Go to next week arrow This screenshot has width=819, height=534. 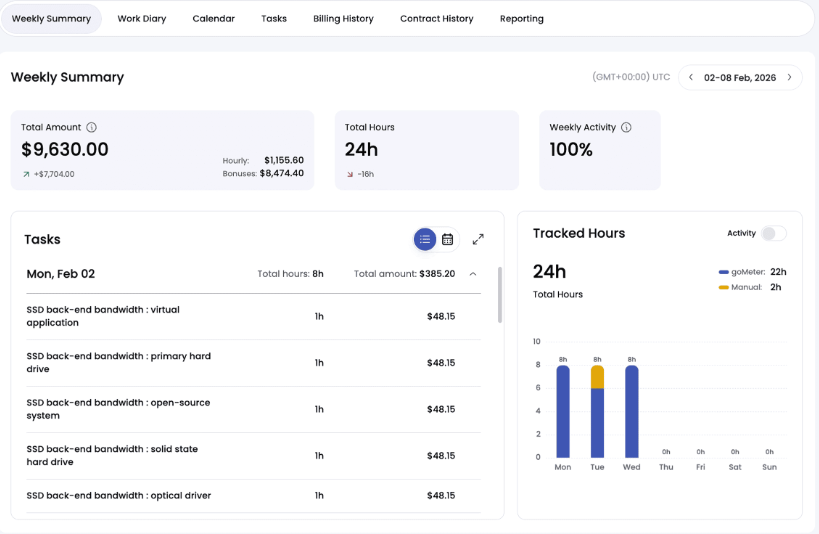(x=789, y=77)
